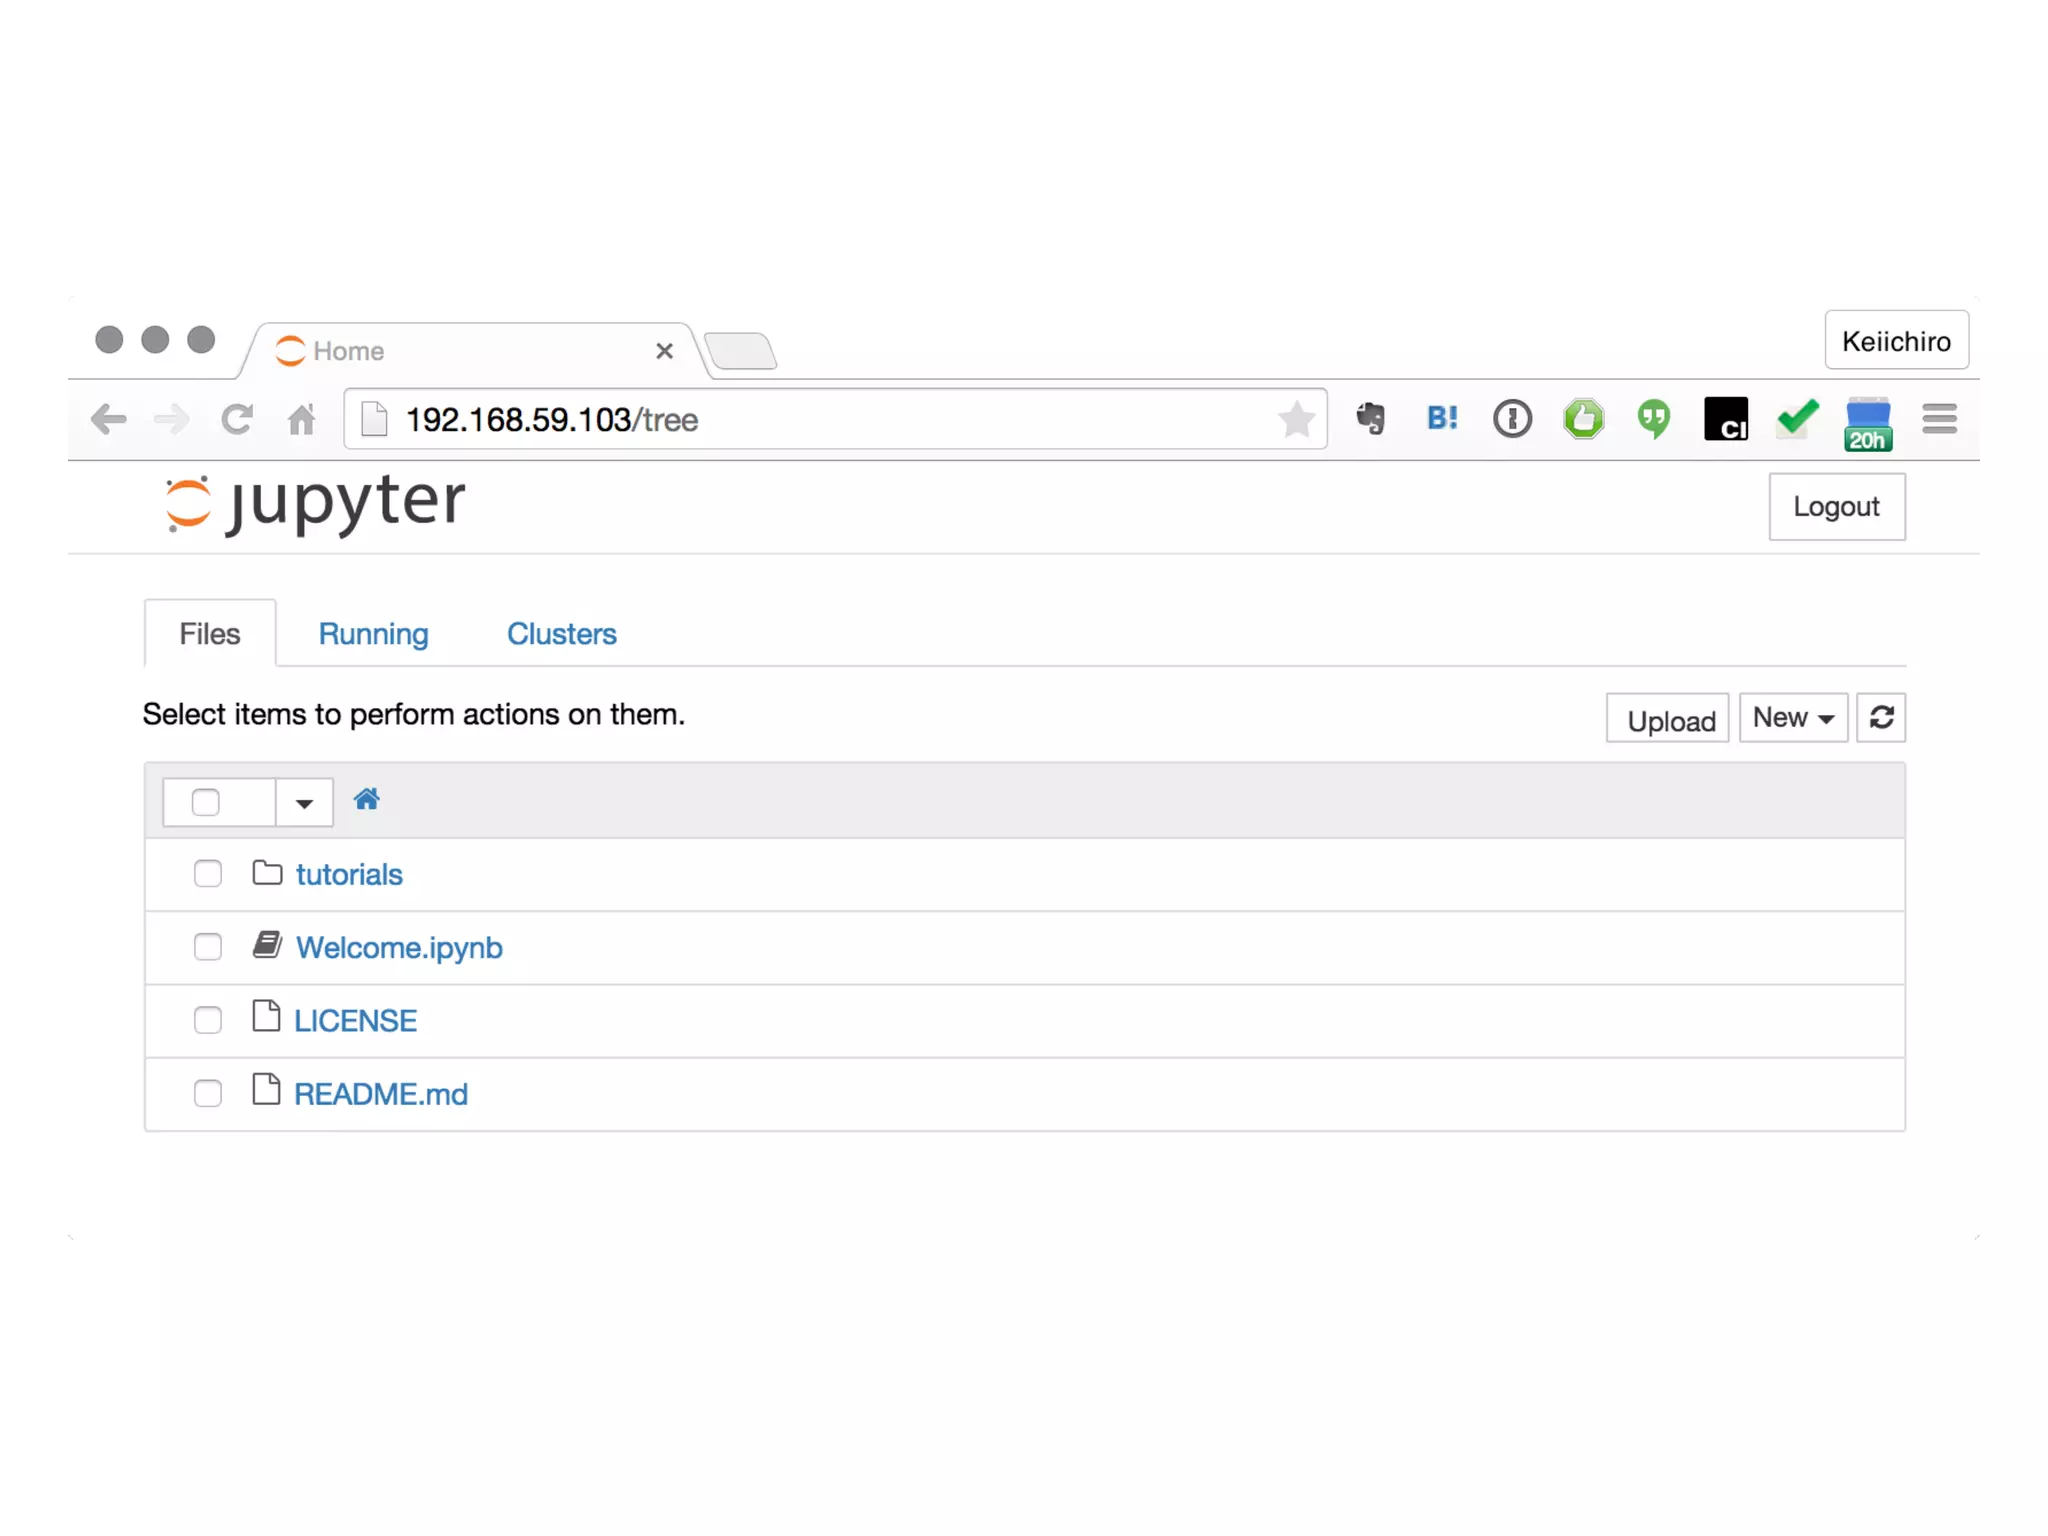Click the refresh file list icon

(x=1880, y=717)
